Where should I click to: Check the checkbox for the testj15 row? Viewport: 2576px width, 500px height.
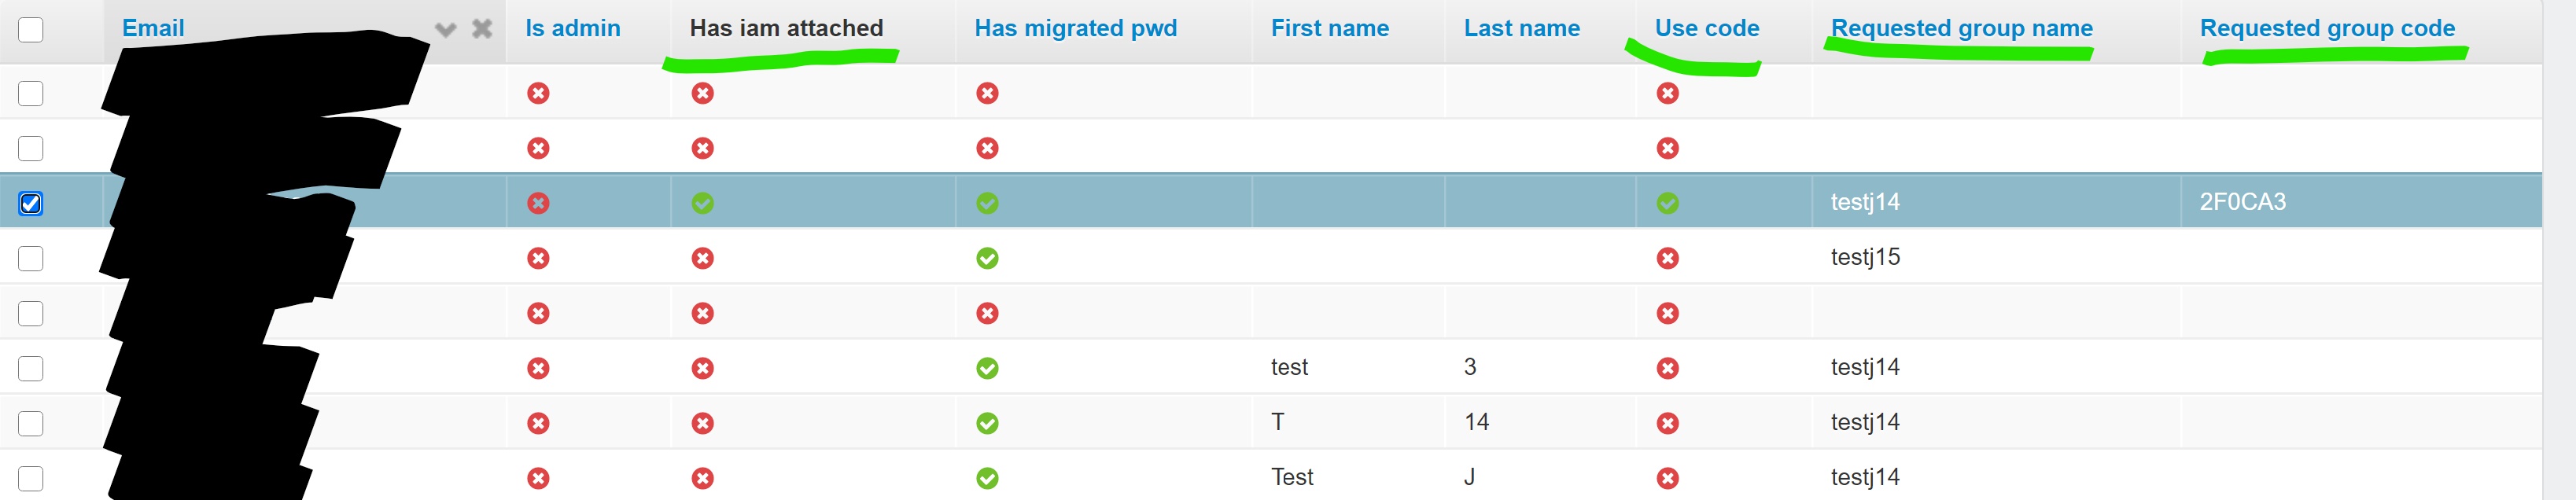click(31, 258)
